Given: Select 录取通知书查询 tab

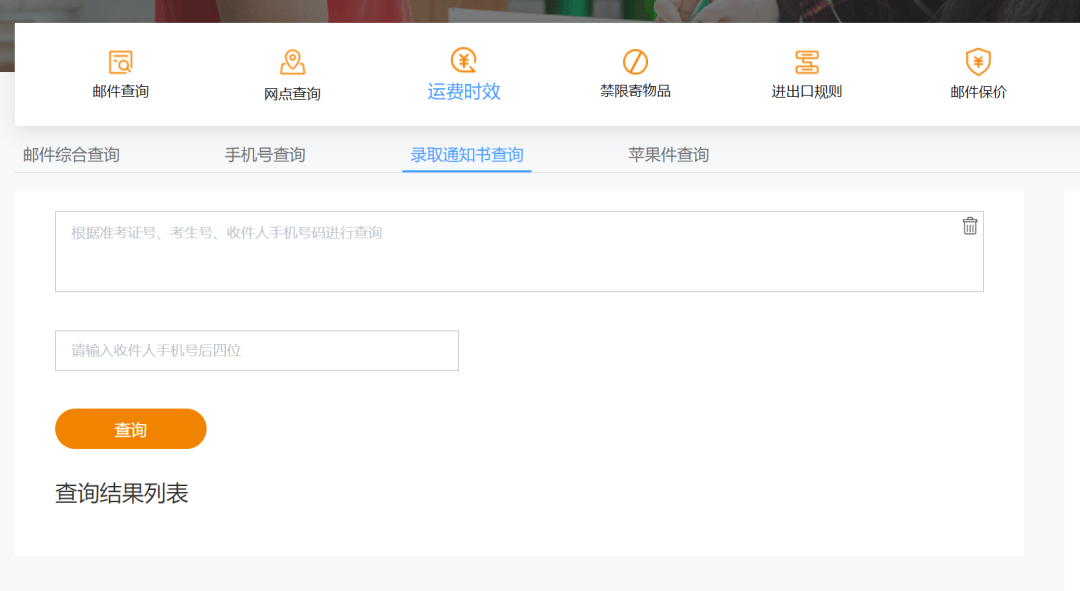Looking at the screenshot, I should coord(467,155).
